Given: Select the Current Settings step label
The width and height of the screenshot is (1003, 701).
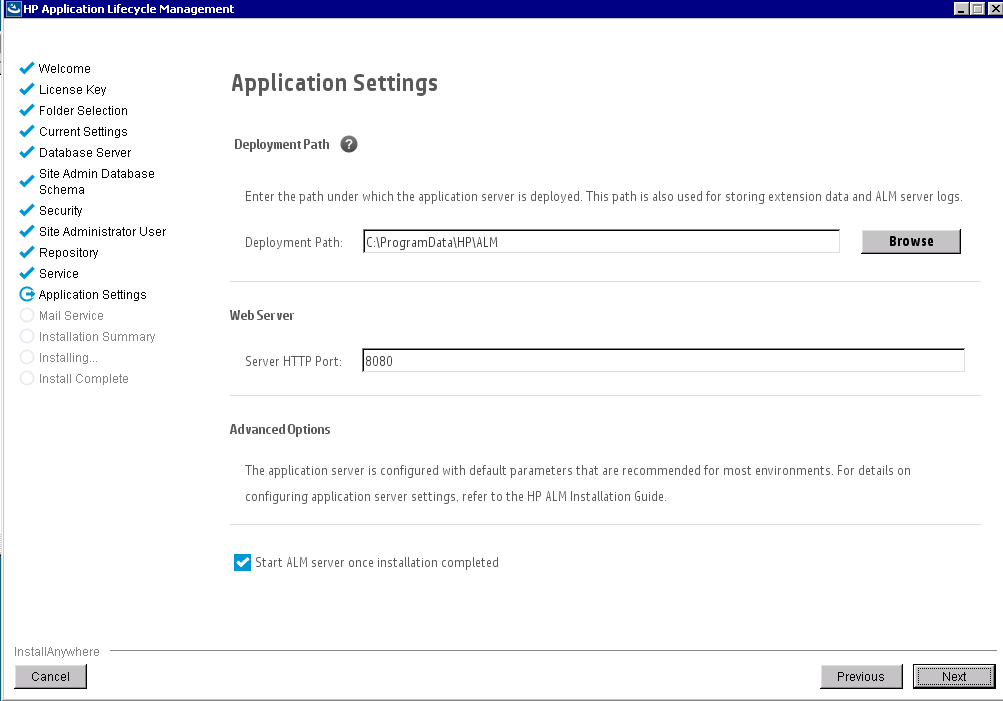Looking at the screenshot, I should [83, 132].
